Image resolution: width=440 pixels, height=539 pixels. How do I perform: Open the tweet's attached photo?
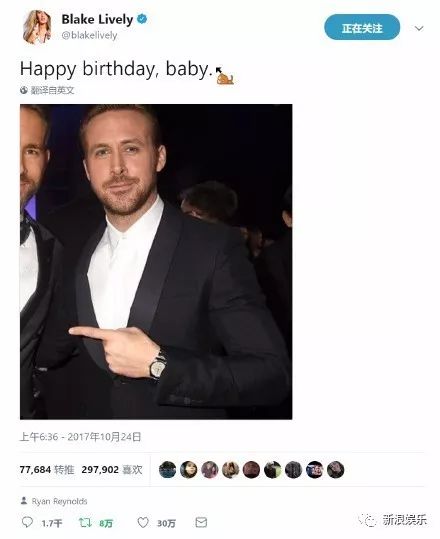[156, 262]
